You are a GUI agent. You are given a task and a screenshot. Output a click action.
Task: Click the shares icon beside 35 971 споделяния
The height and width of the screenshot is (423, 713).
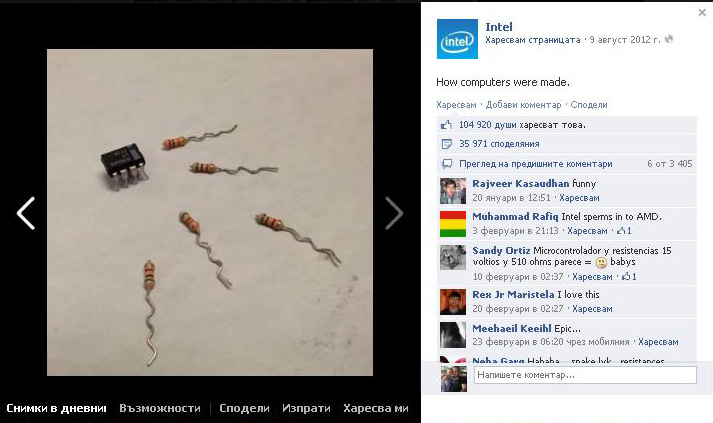pos(447,144)
